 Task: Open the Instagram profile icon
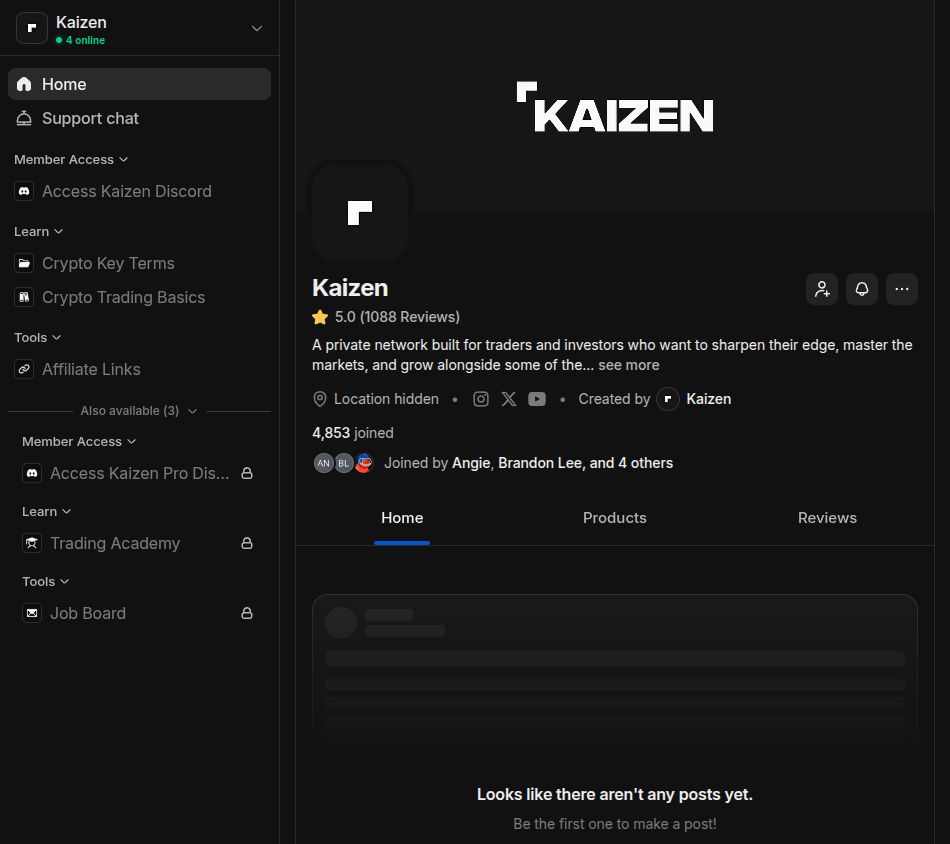coord(481,399)
